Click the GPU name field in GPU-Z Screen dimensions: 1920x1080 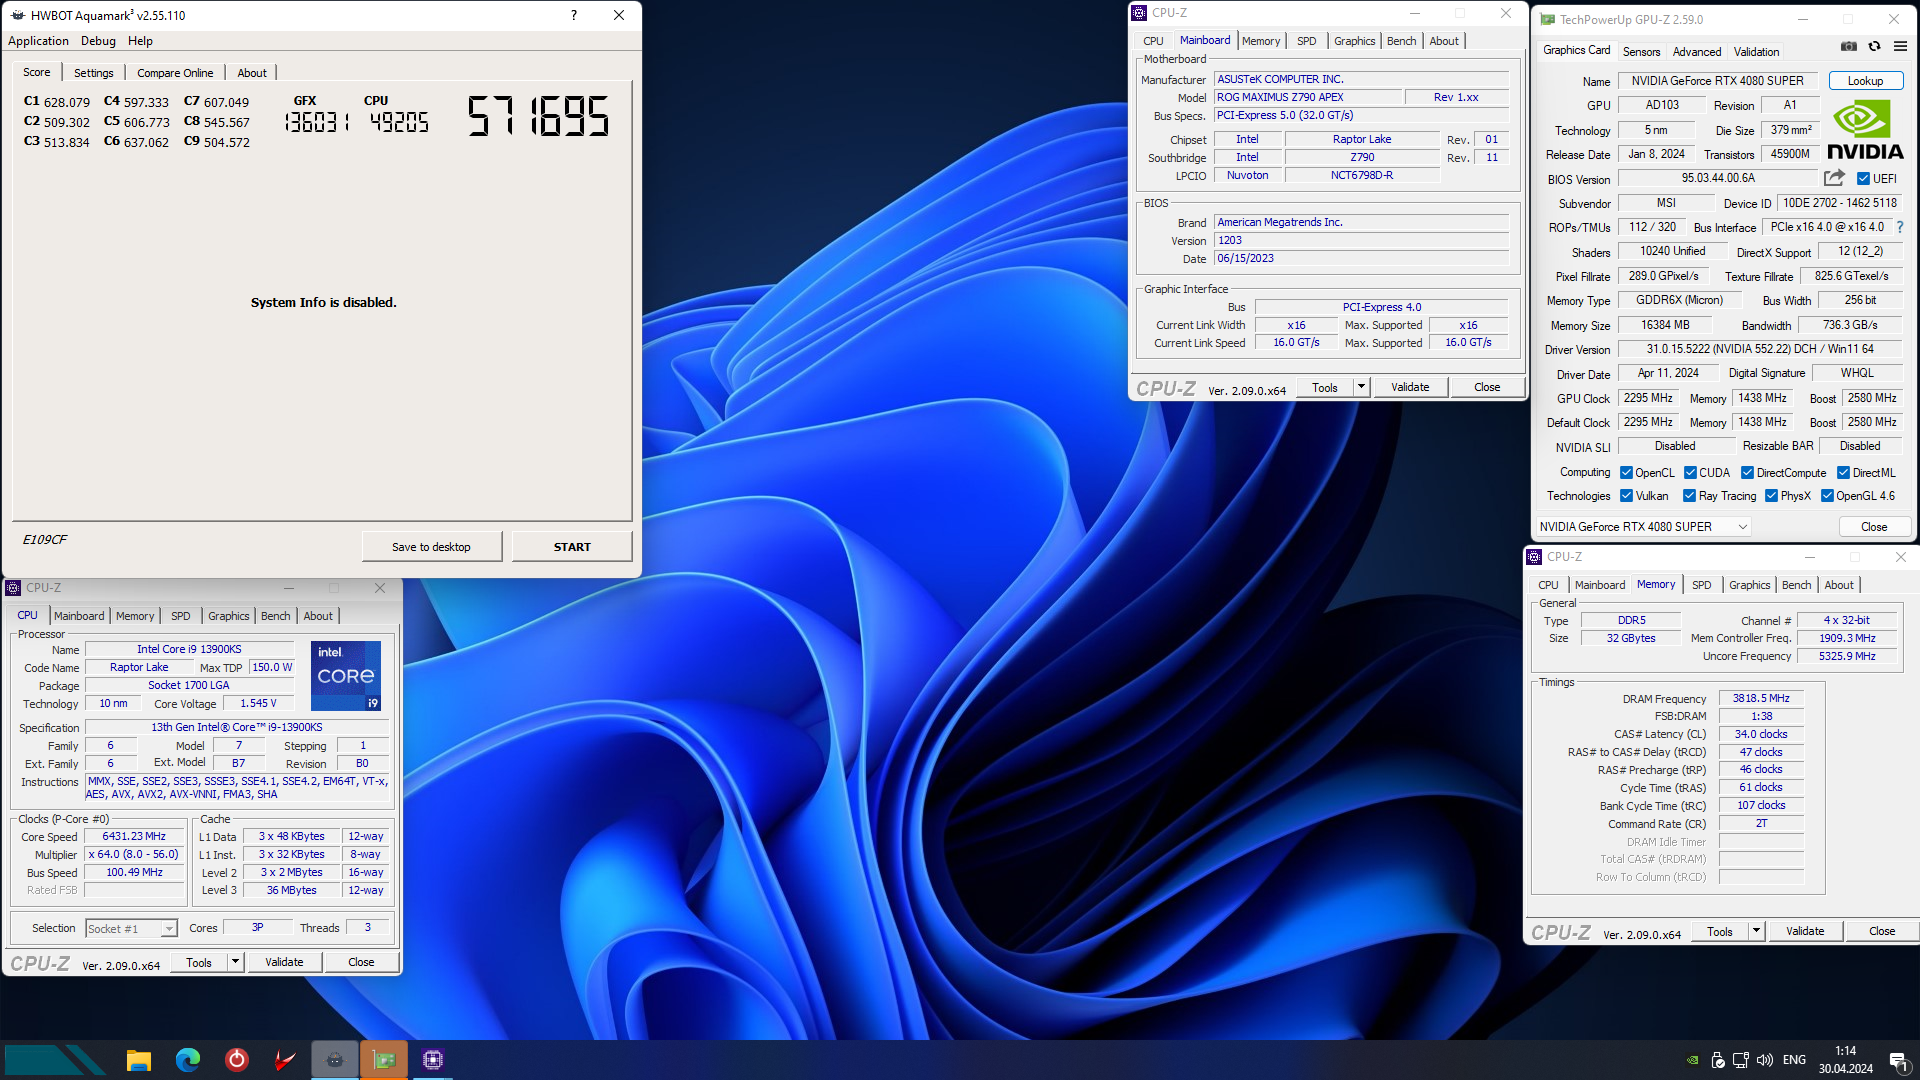(1717, 81)
